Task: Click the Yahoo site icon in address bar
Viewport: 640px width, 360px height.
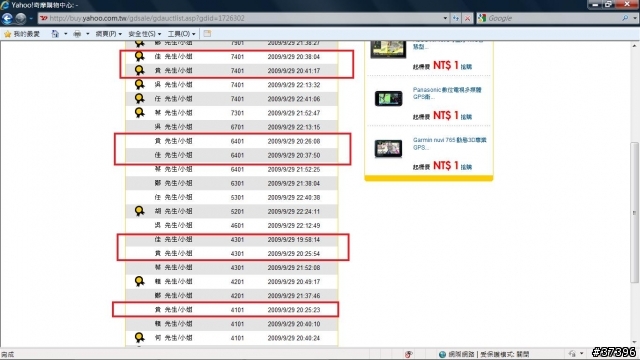Action: tap(43, 18)
